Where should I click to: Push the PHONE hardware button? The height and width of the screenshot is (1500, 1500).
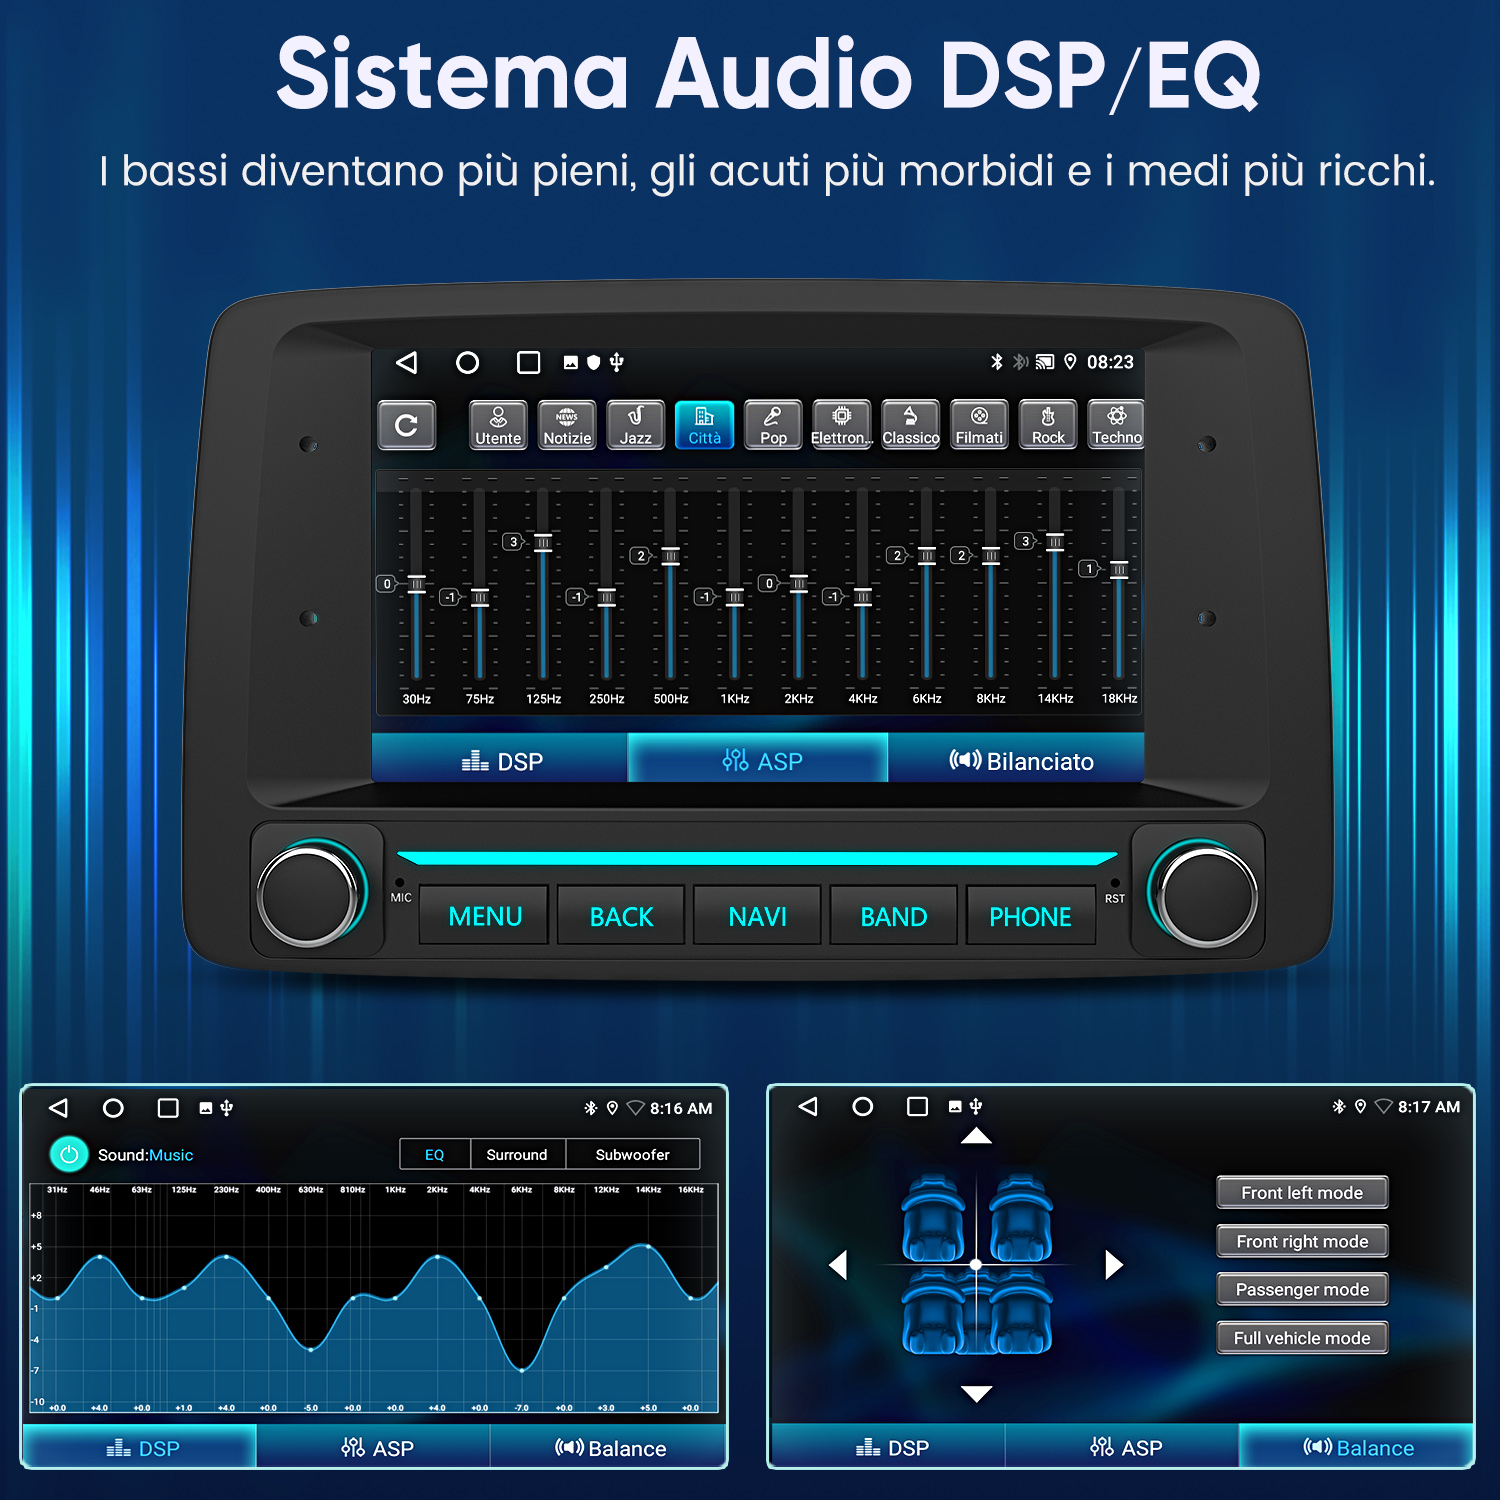pos(1030,916)
